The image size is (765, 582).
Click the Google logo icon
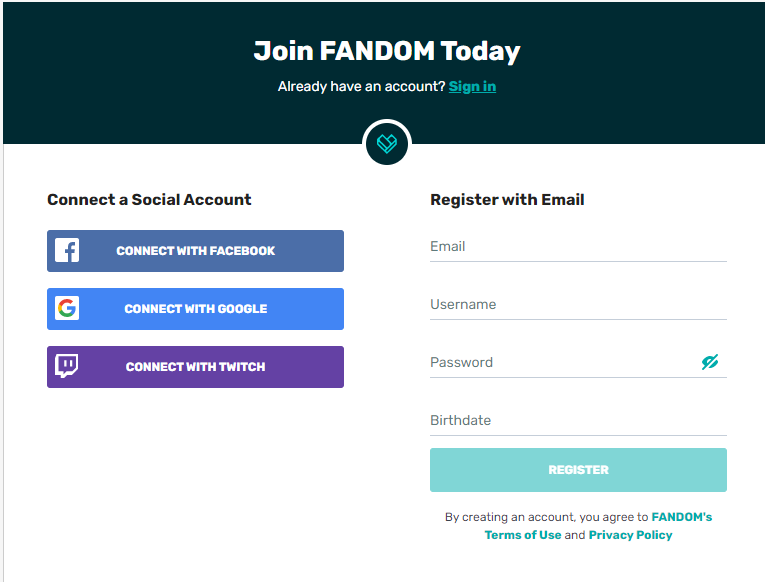pos(67,309)
